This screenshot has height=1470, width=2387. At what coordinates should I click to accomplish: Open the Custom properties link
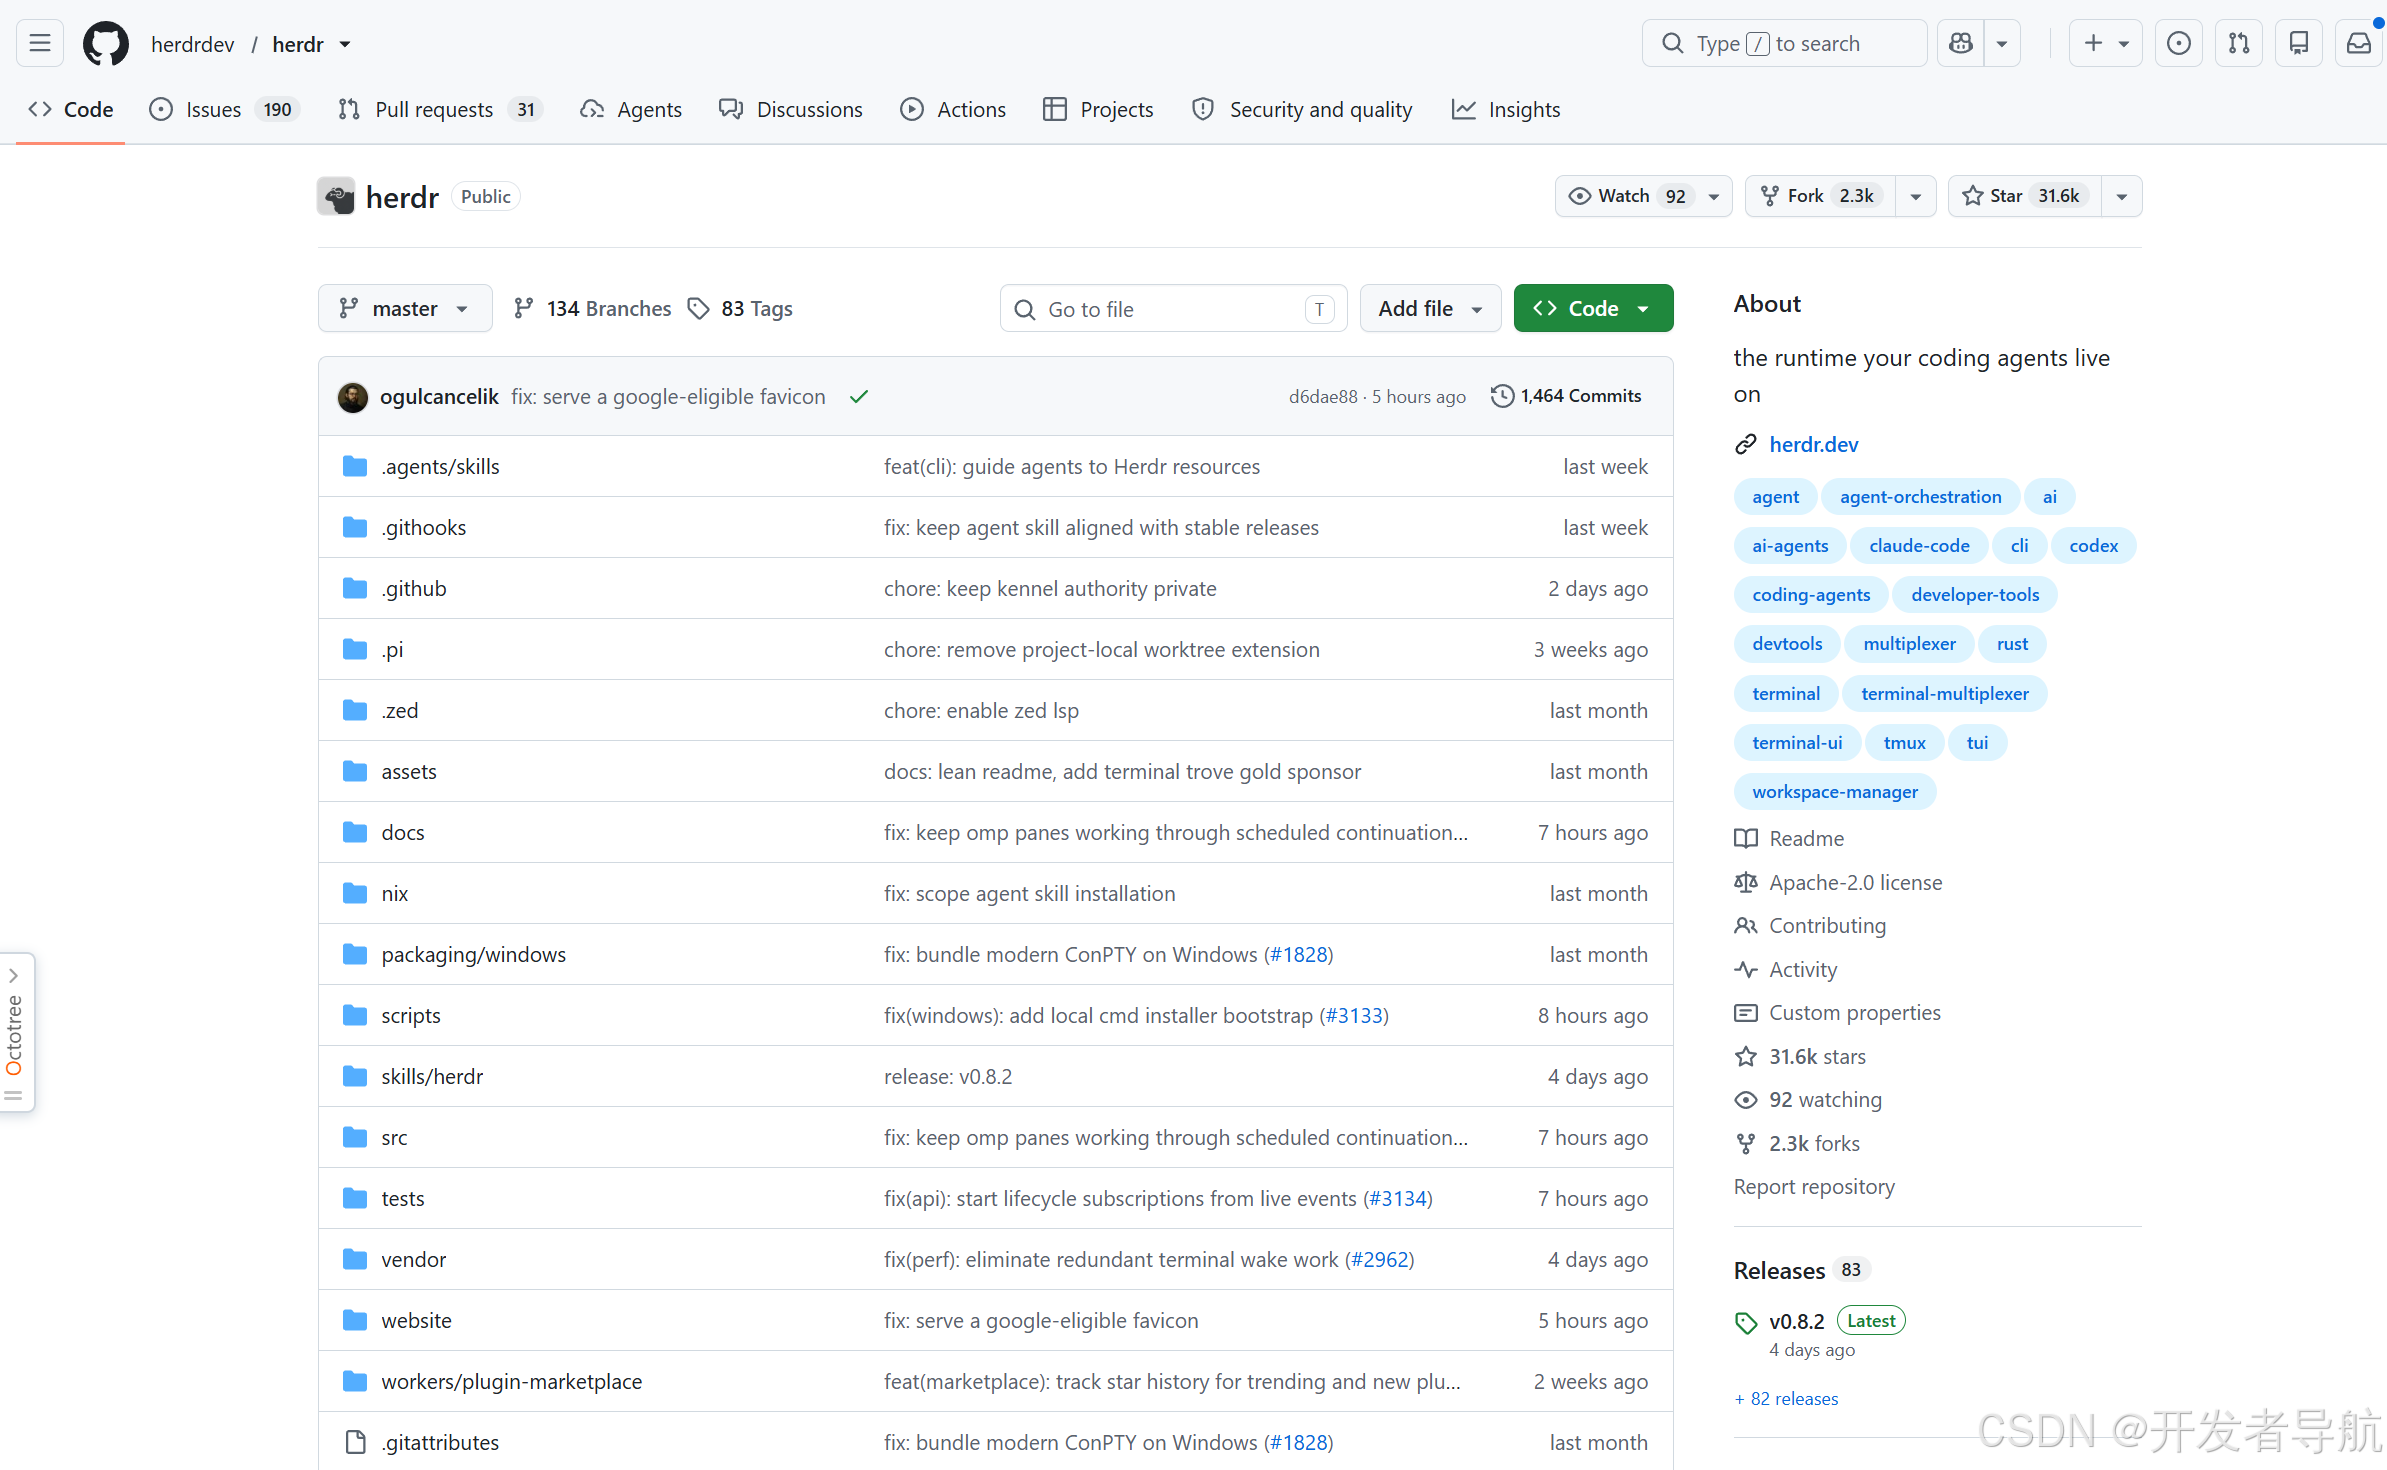coord(1838,1012)
